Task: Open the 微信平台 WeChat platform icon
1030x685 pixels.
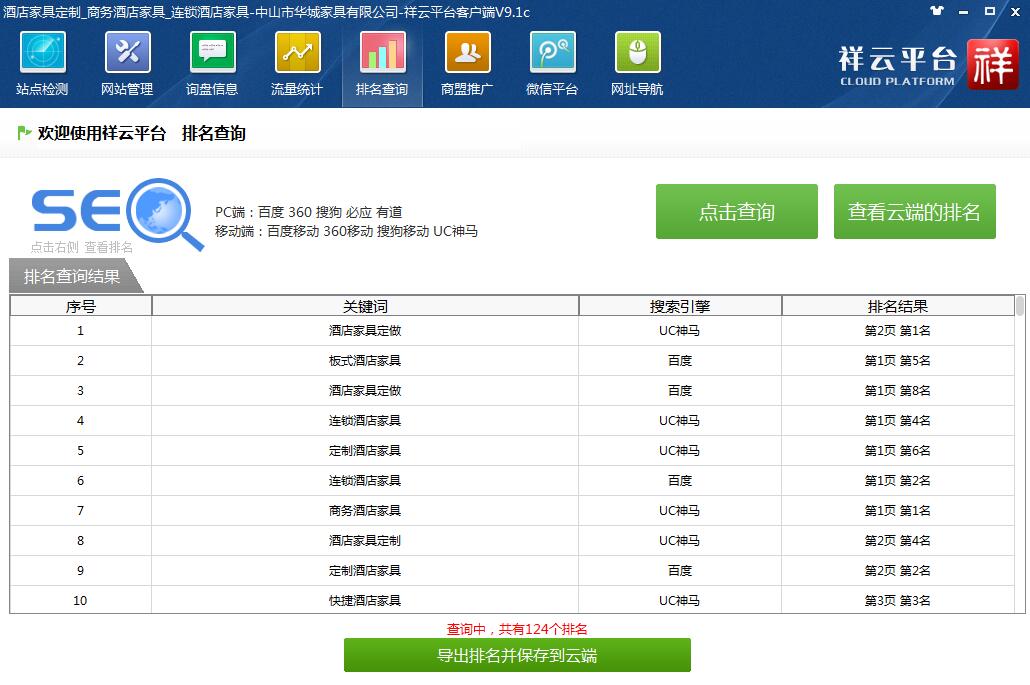Action: (552, 64)
